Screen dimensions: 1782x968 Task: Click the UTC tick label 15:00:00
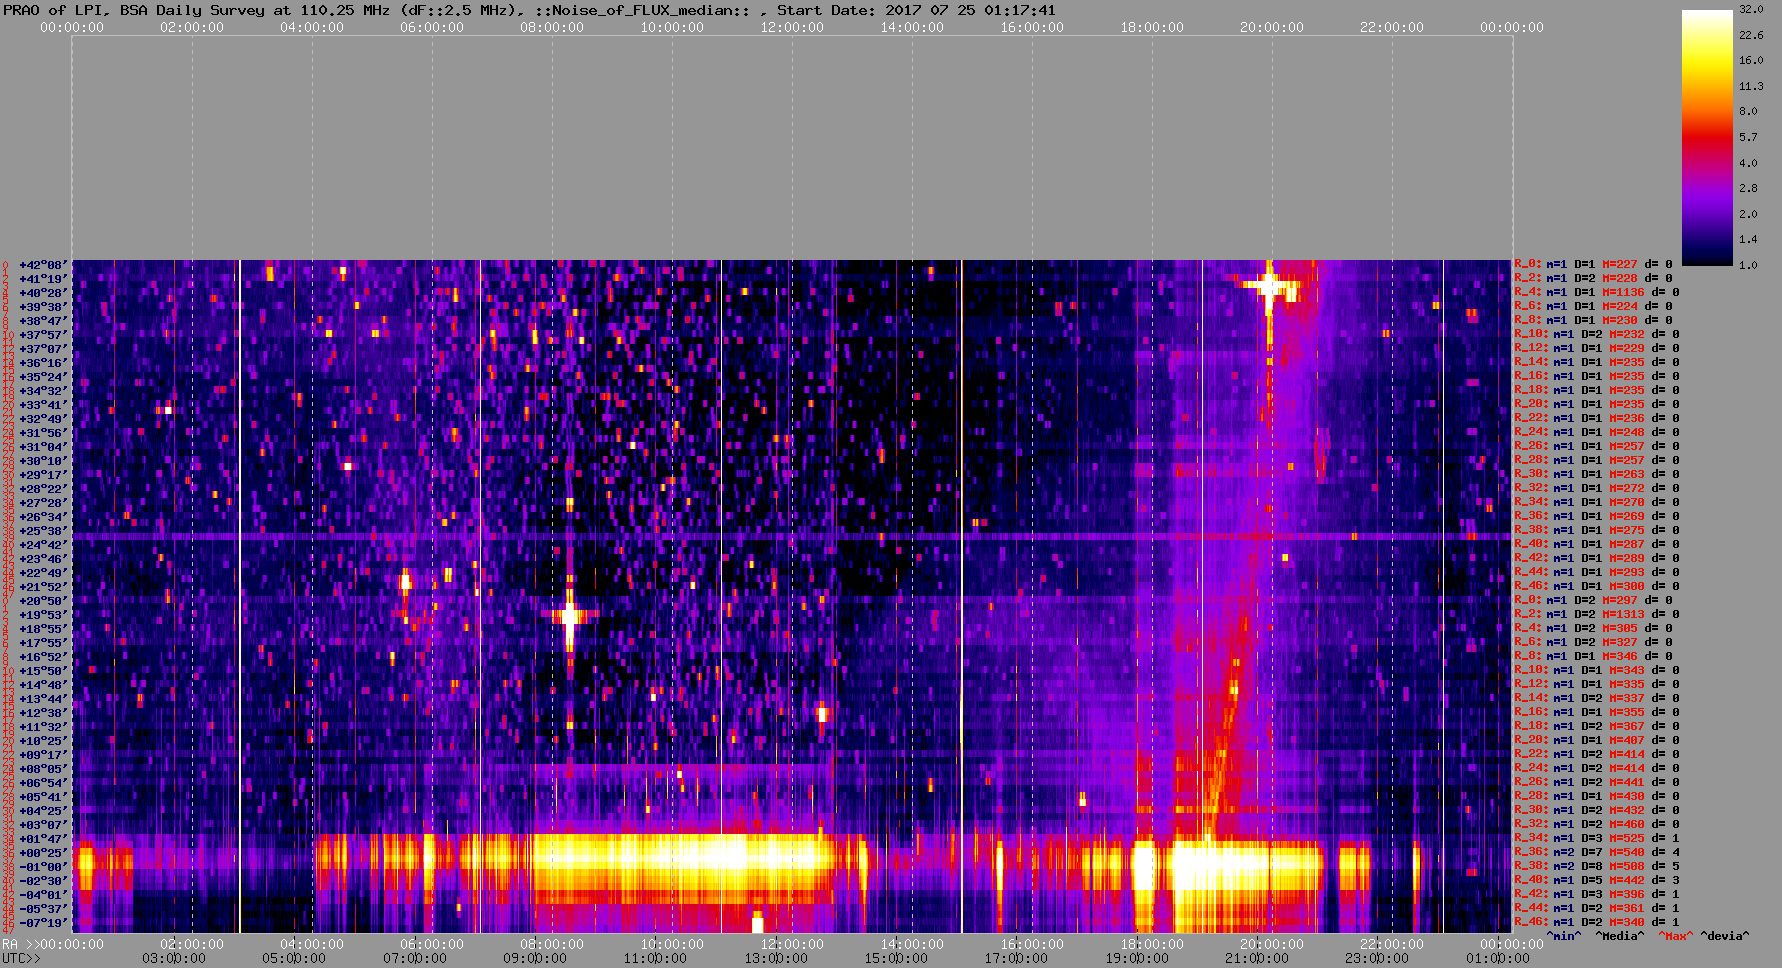(x=896, y=958)
